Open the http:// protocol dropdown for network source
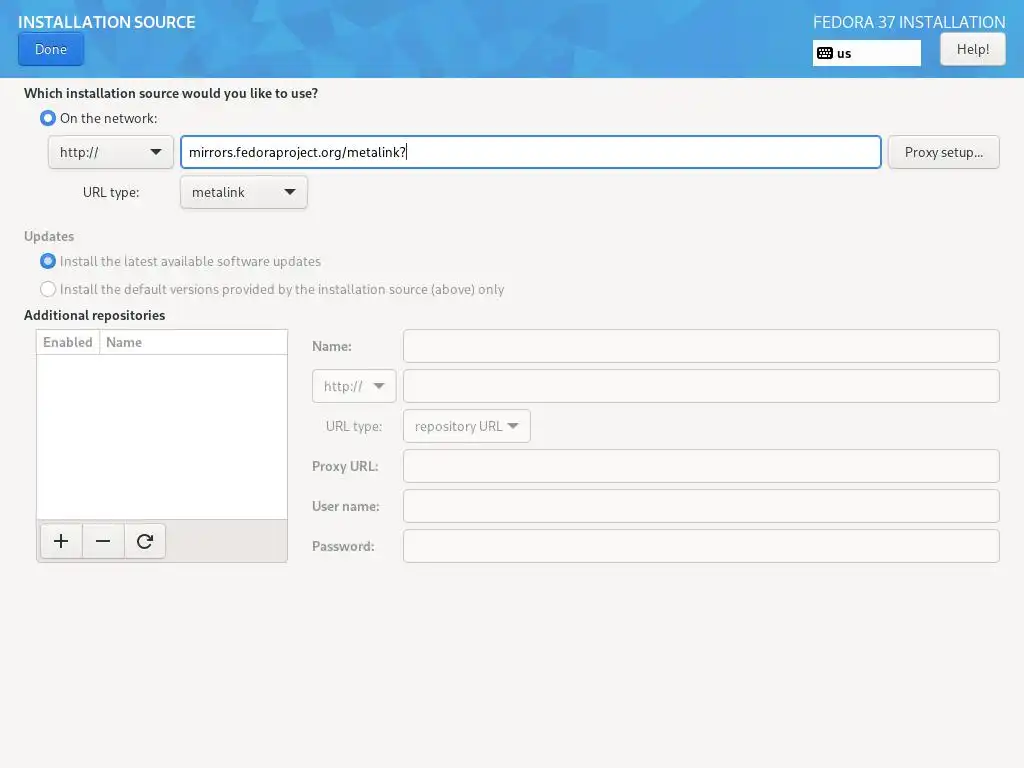1024x768 pixels. coord(110,152)
